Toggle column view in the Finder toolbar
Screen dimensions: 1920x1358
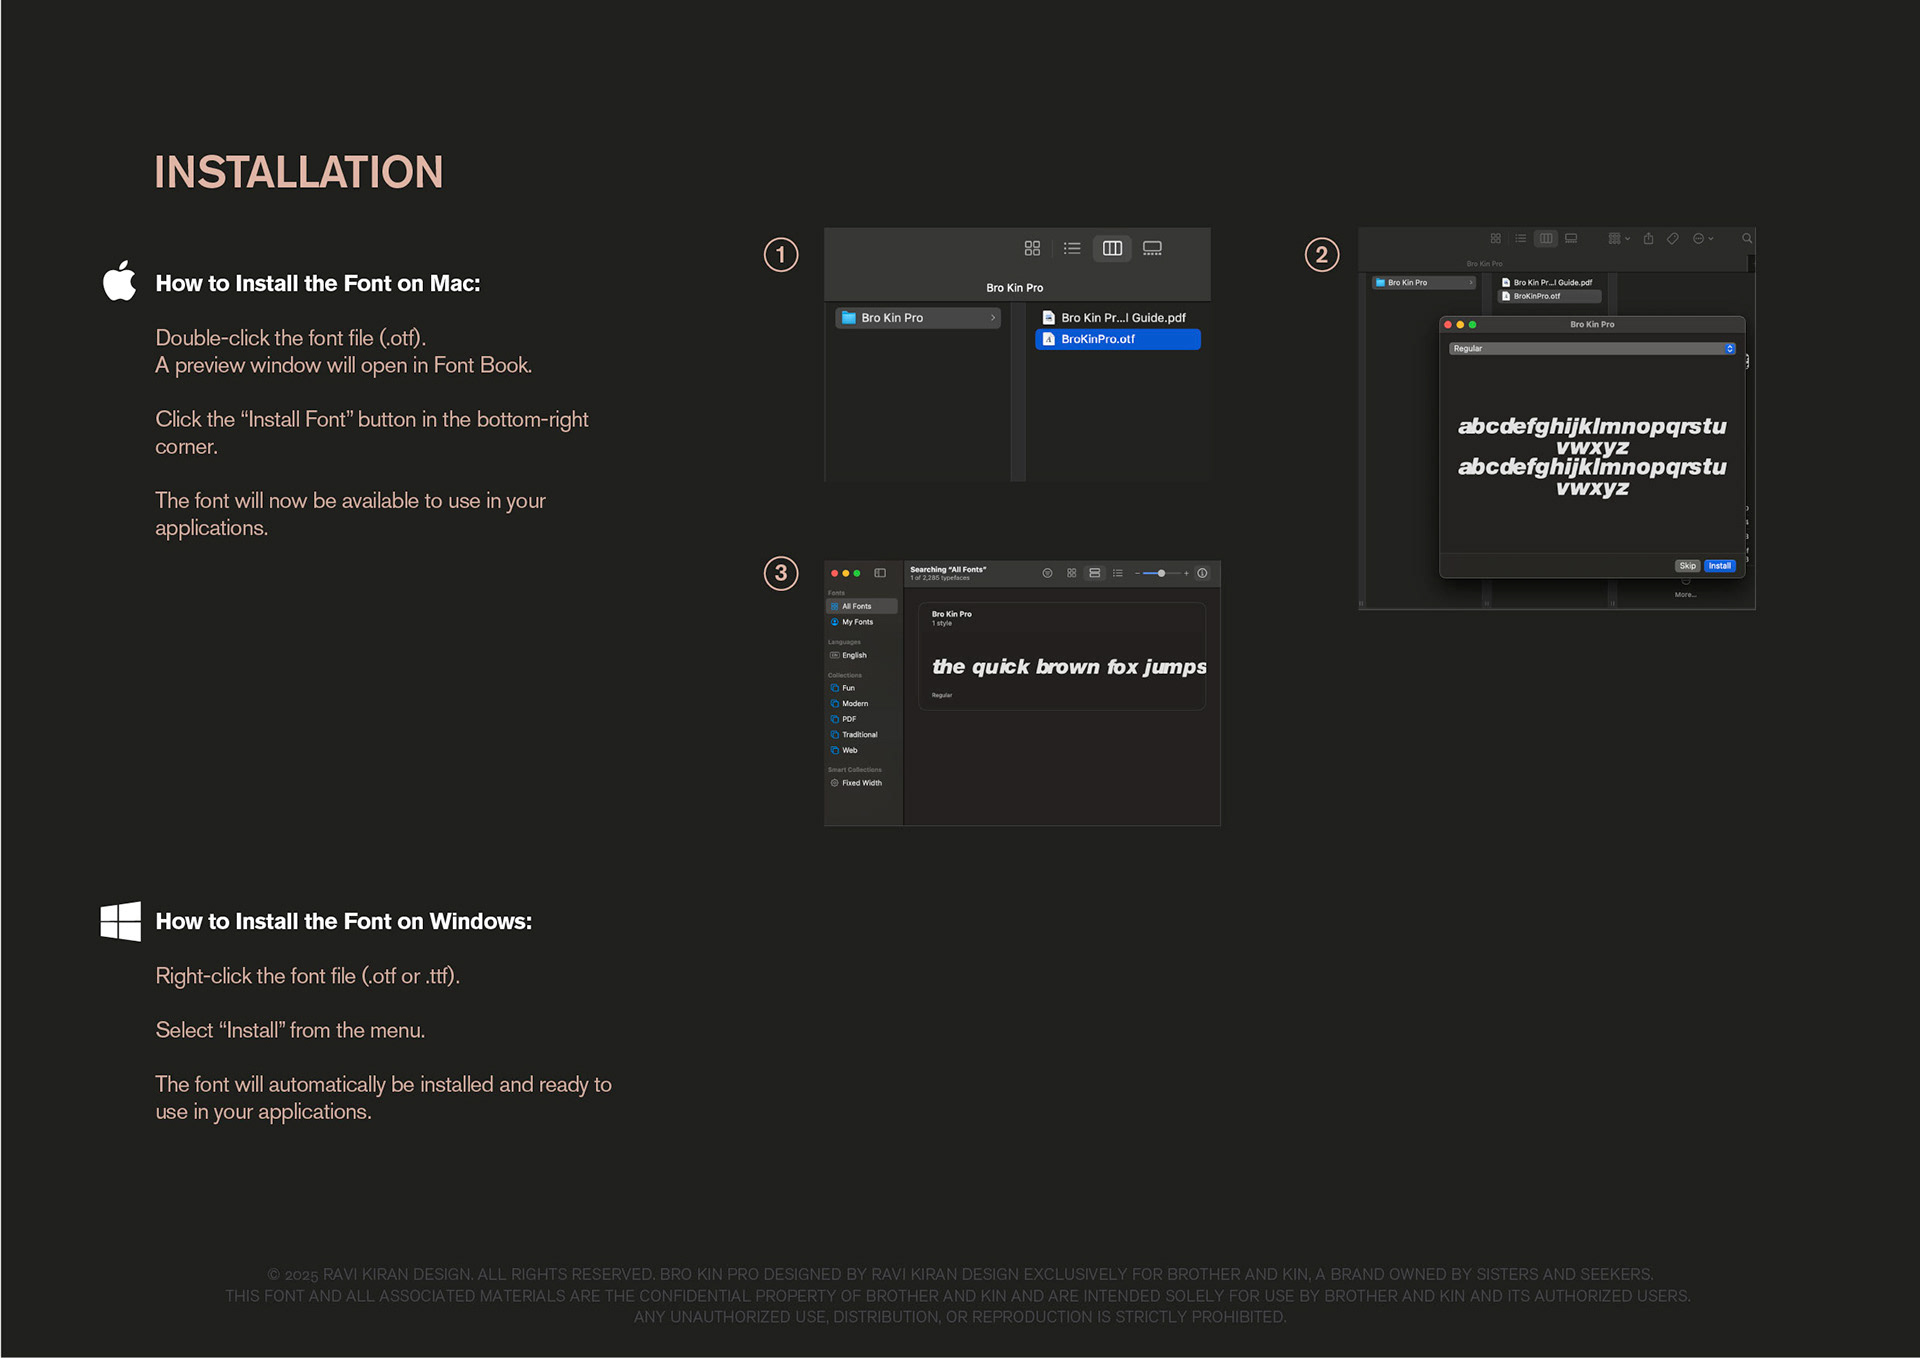coord(1112,248)
